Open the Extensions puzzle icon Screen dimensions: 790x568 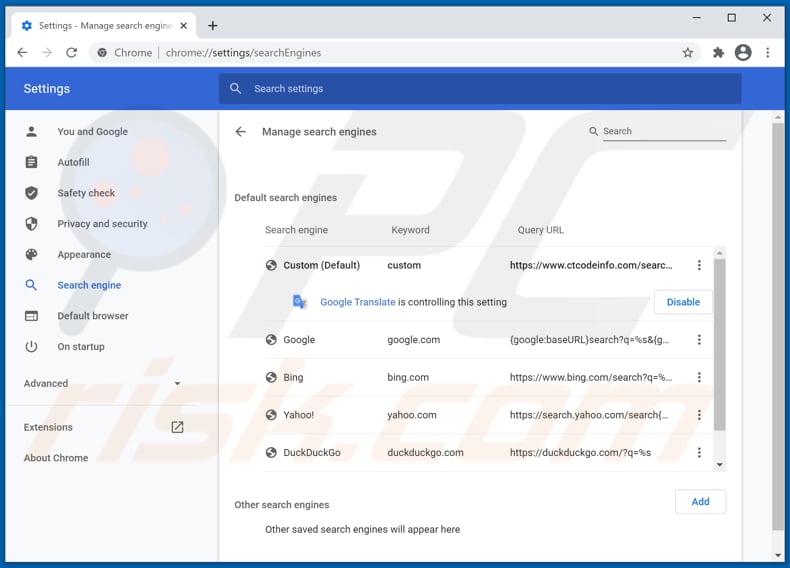(718, 52)
